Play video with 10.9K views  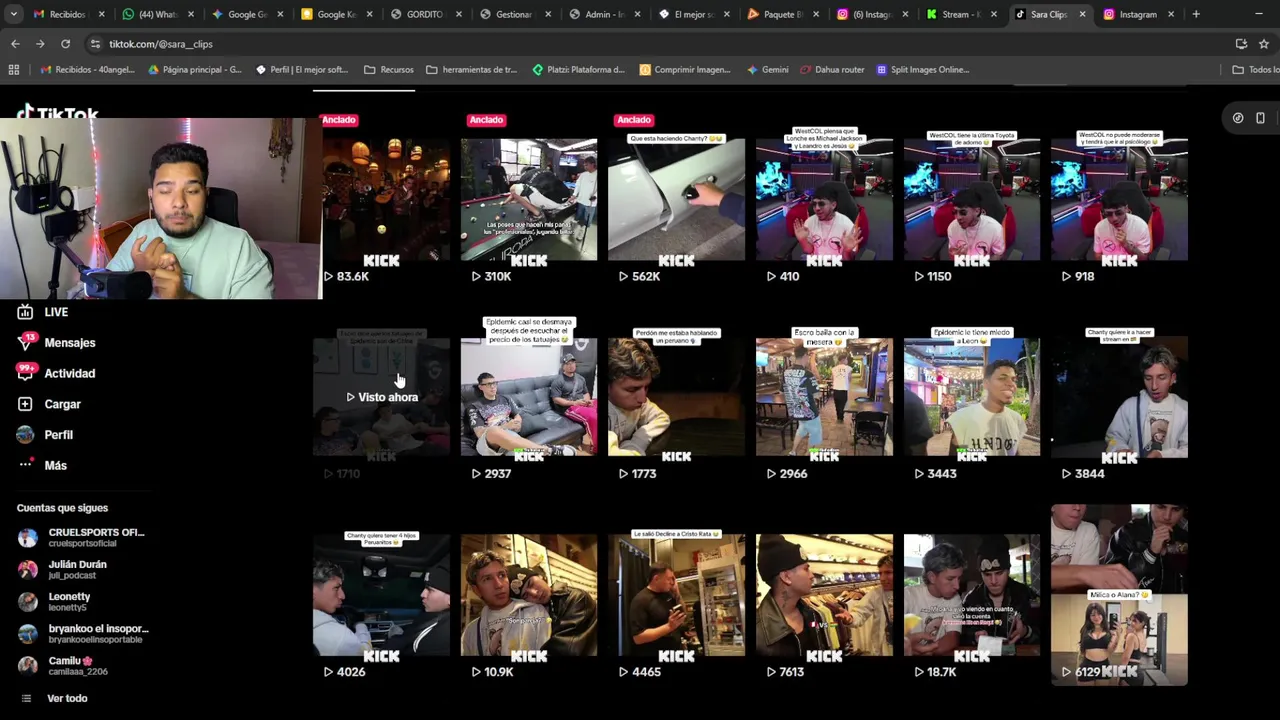pos(529,595)
